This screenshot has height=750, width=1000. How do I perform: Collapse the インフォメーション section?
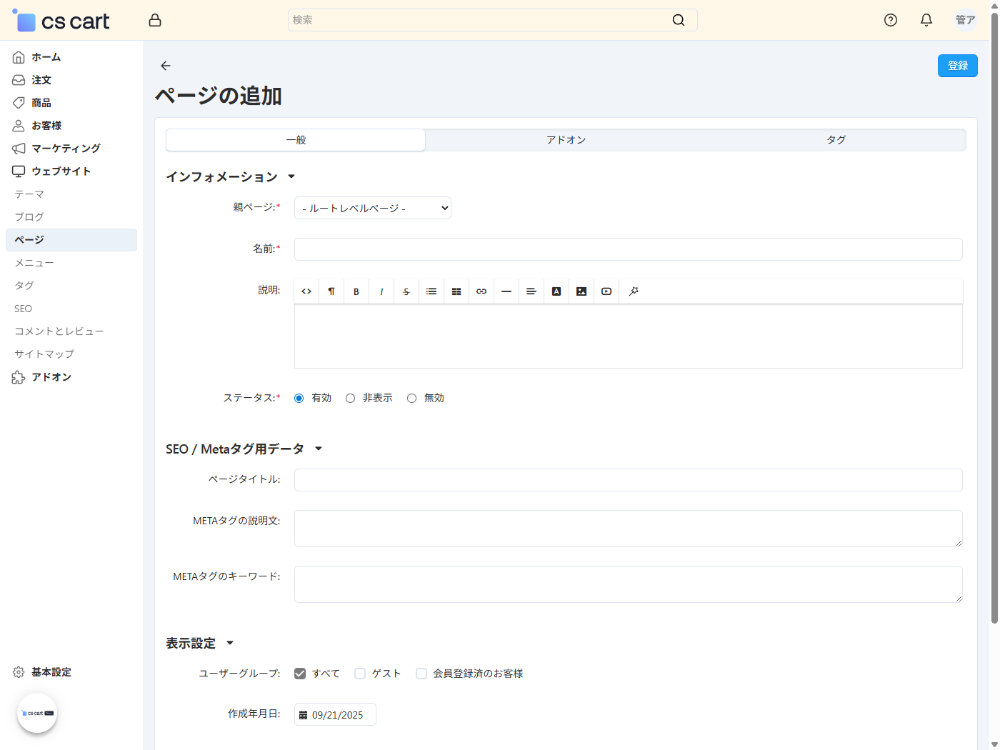[x=291, y=177]
